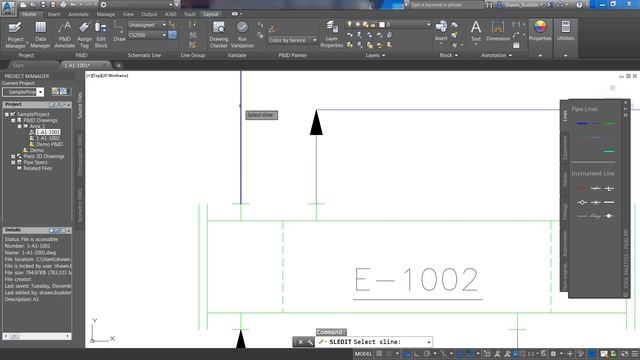
Task: Switch to the View ribbon tab
Action: [128, 14]
